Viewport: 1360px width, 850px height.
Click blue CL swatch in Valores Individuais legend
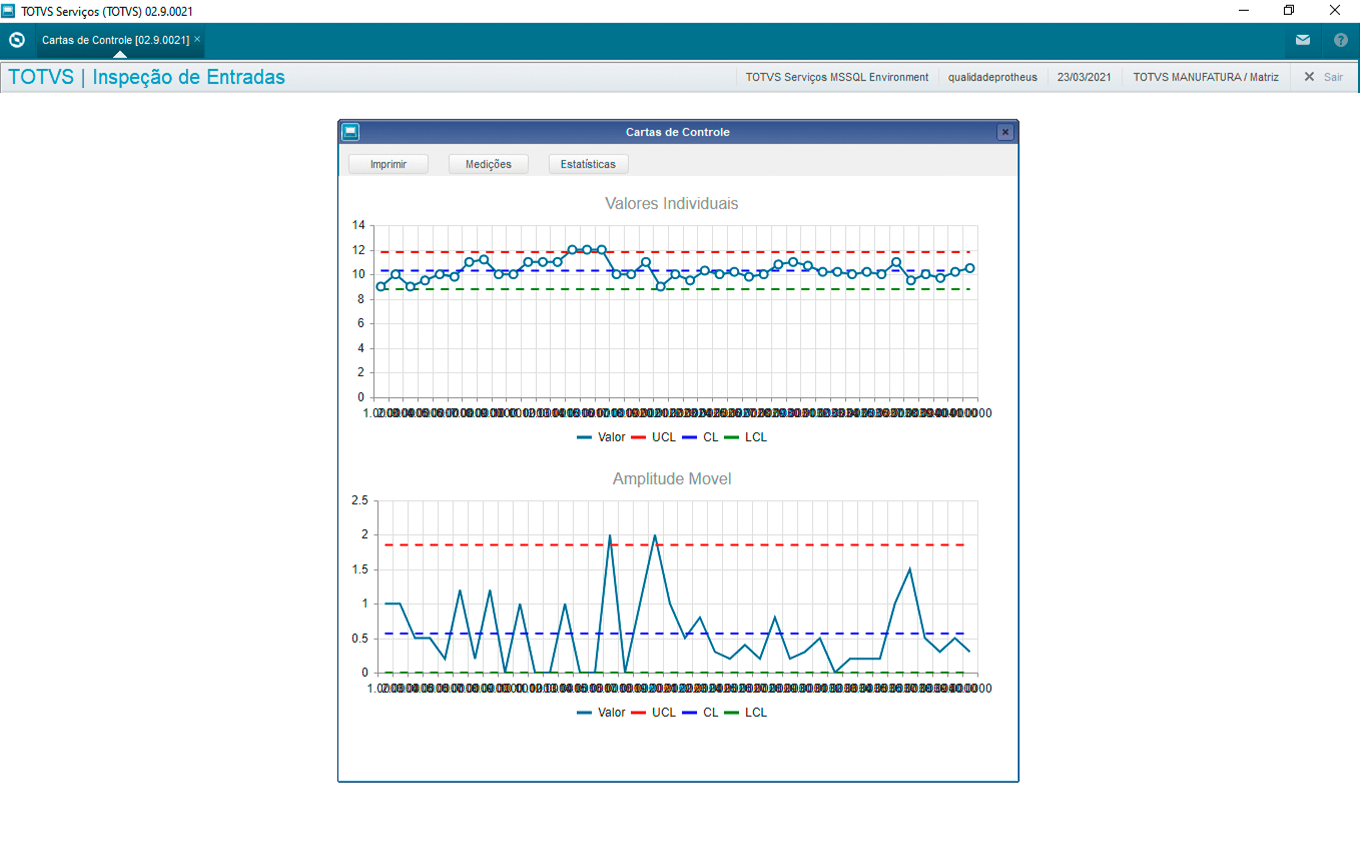pyautogui.click(x=690, y=437)
